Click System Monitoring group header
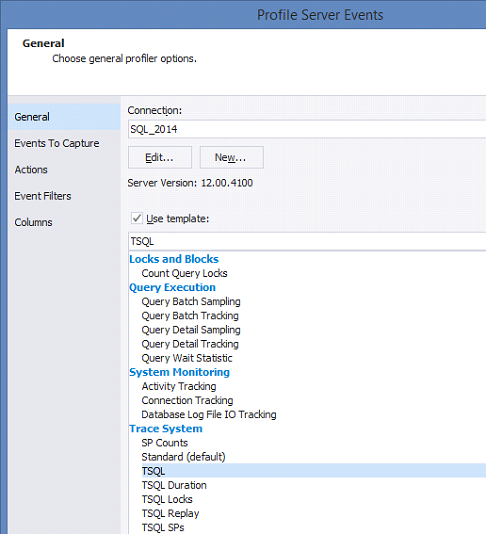This screenshot has height=534, width=486. point(179,372)
